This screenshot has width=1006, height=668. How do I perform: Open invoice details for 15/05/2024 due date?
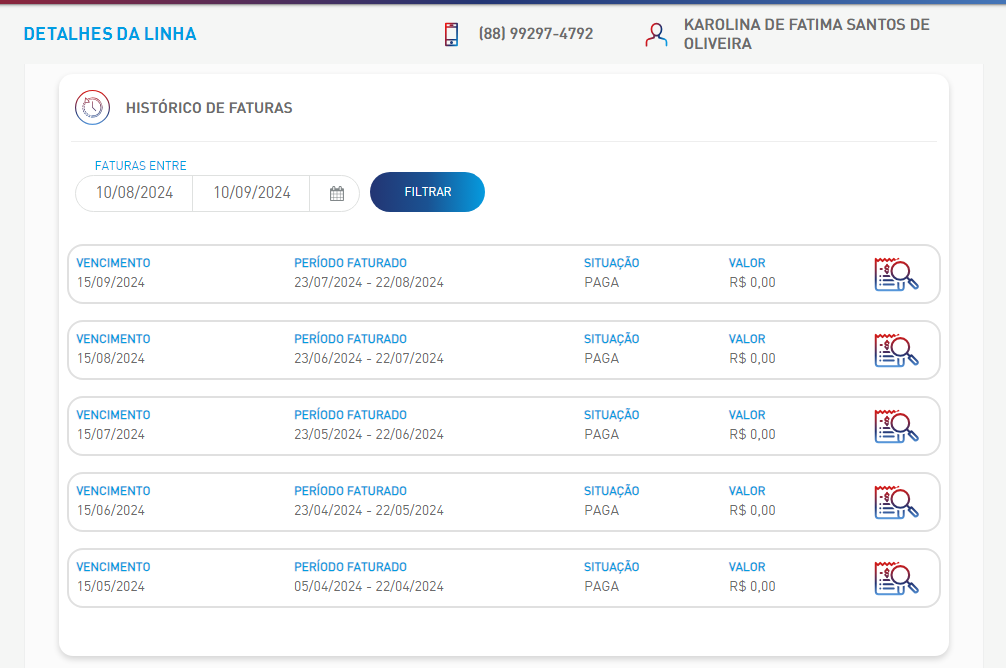(x=896, y=578)
